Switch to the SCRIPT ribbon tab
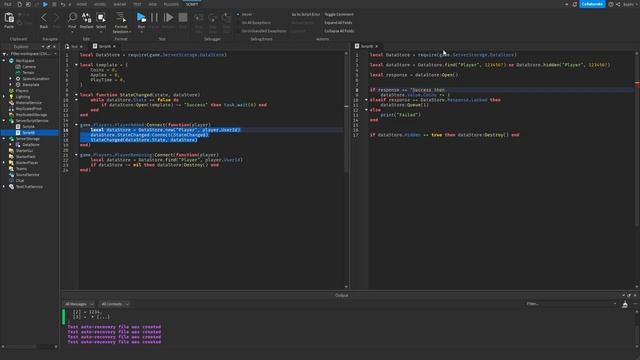 click(x=192, y=4)
